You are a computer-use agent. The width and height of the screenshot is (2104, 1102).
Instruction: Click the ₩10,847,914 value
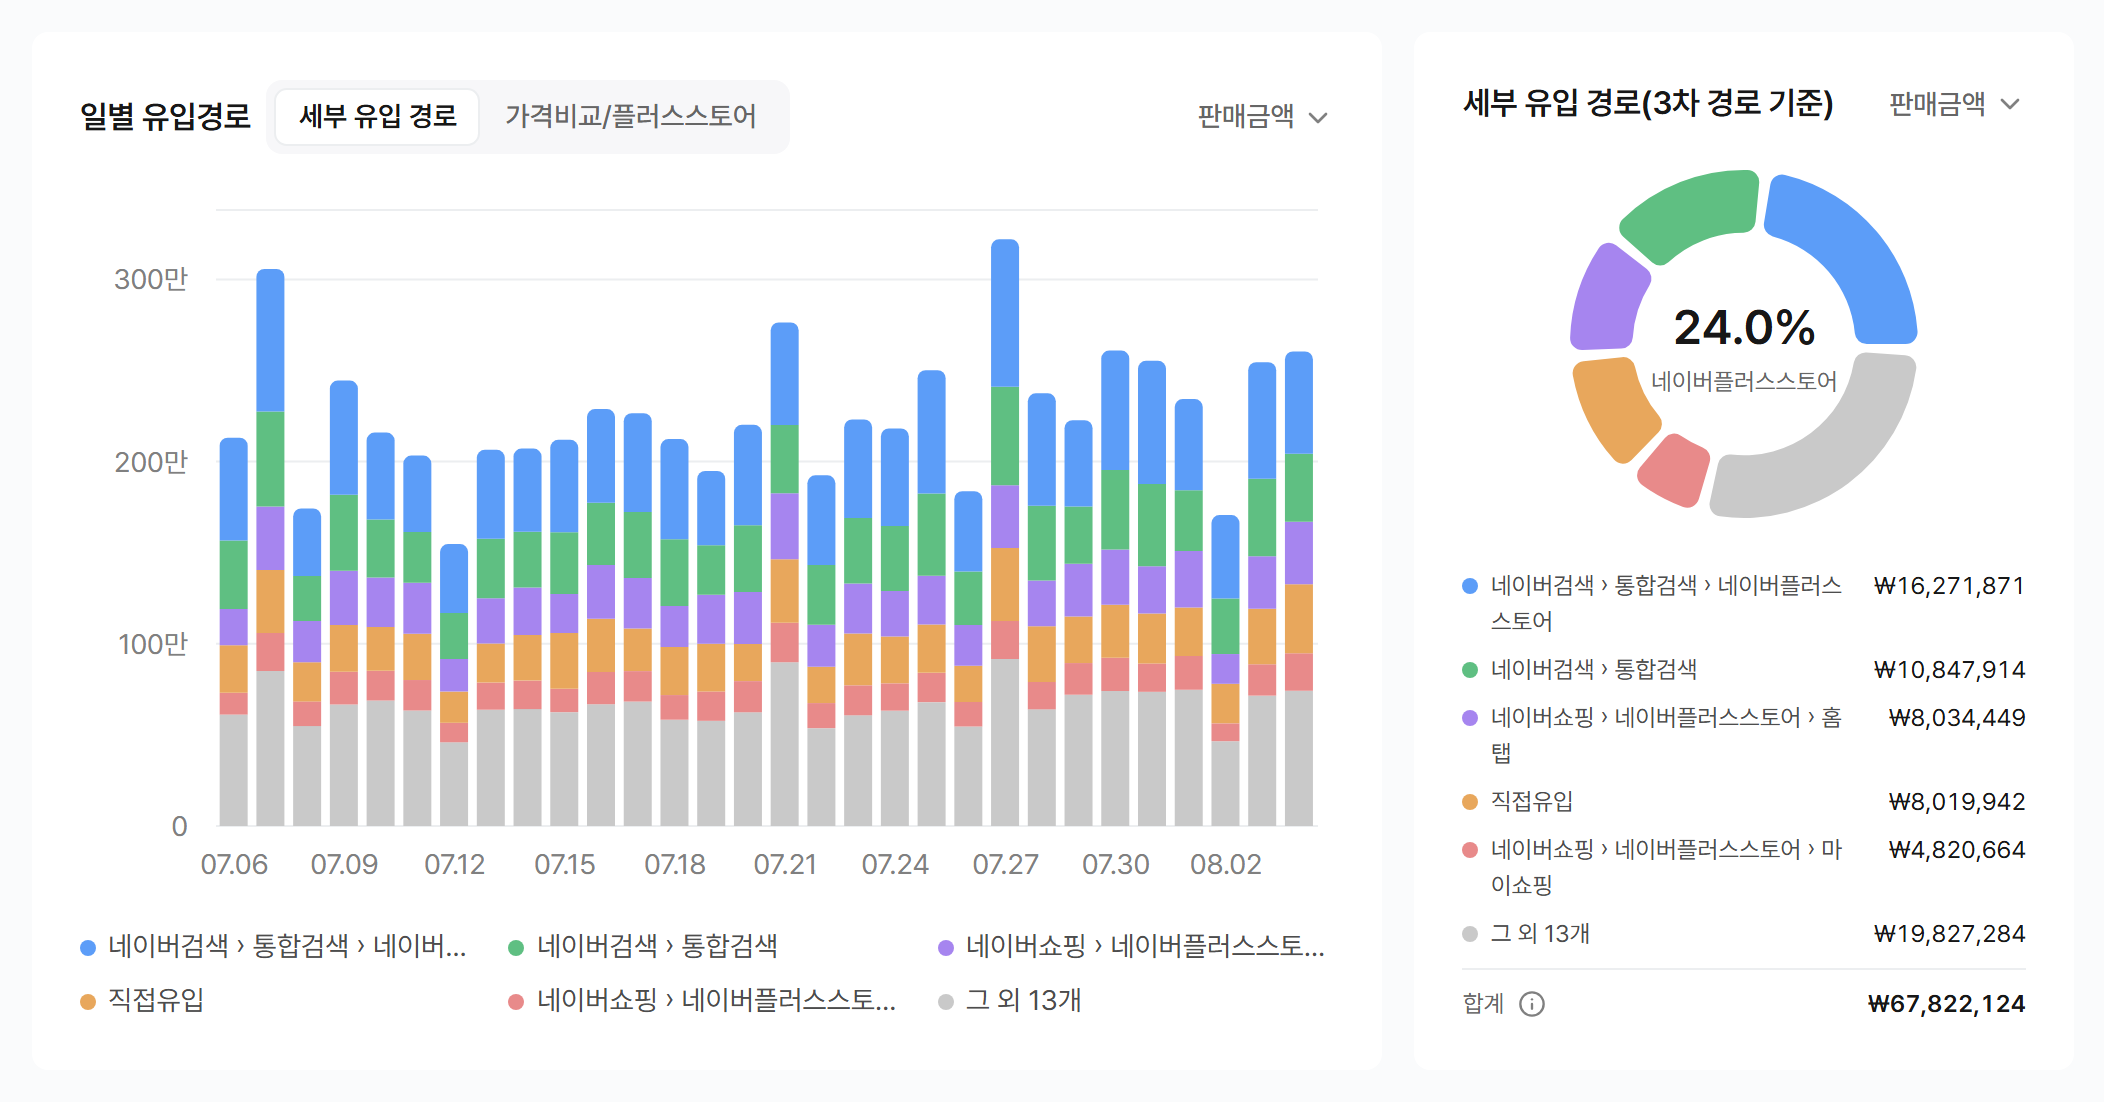tap(1949, 670)
